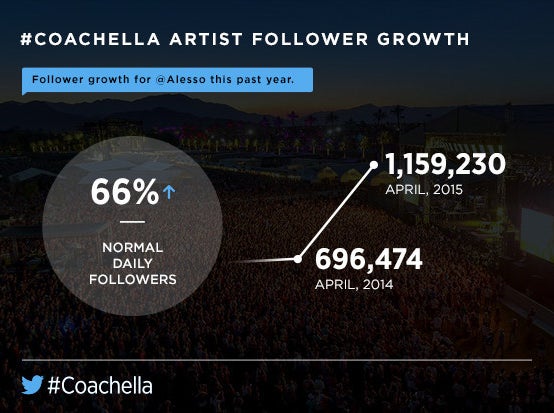Image resolution: width=554 pixels, height=413 pixels.
Task: Click the 1,159,230 follower count
Action: tap(445, 164)
